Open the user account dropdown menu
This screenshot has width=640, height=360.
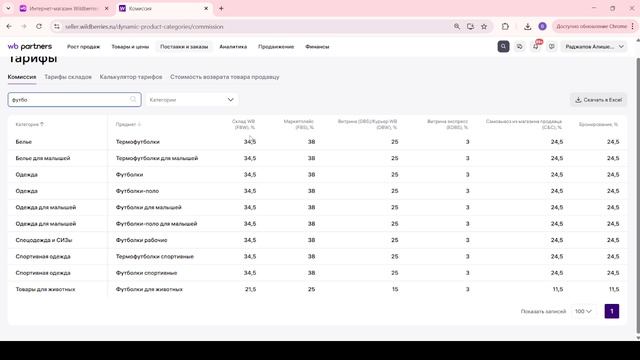[x=594, y=47]
